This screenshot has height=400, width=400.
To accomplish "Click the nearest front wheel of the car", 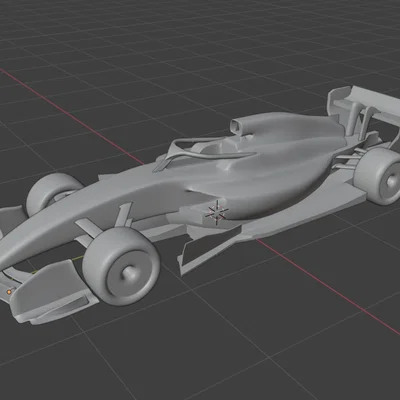I will click(x=121, y=266).
